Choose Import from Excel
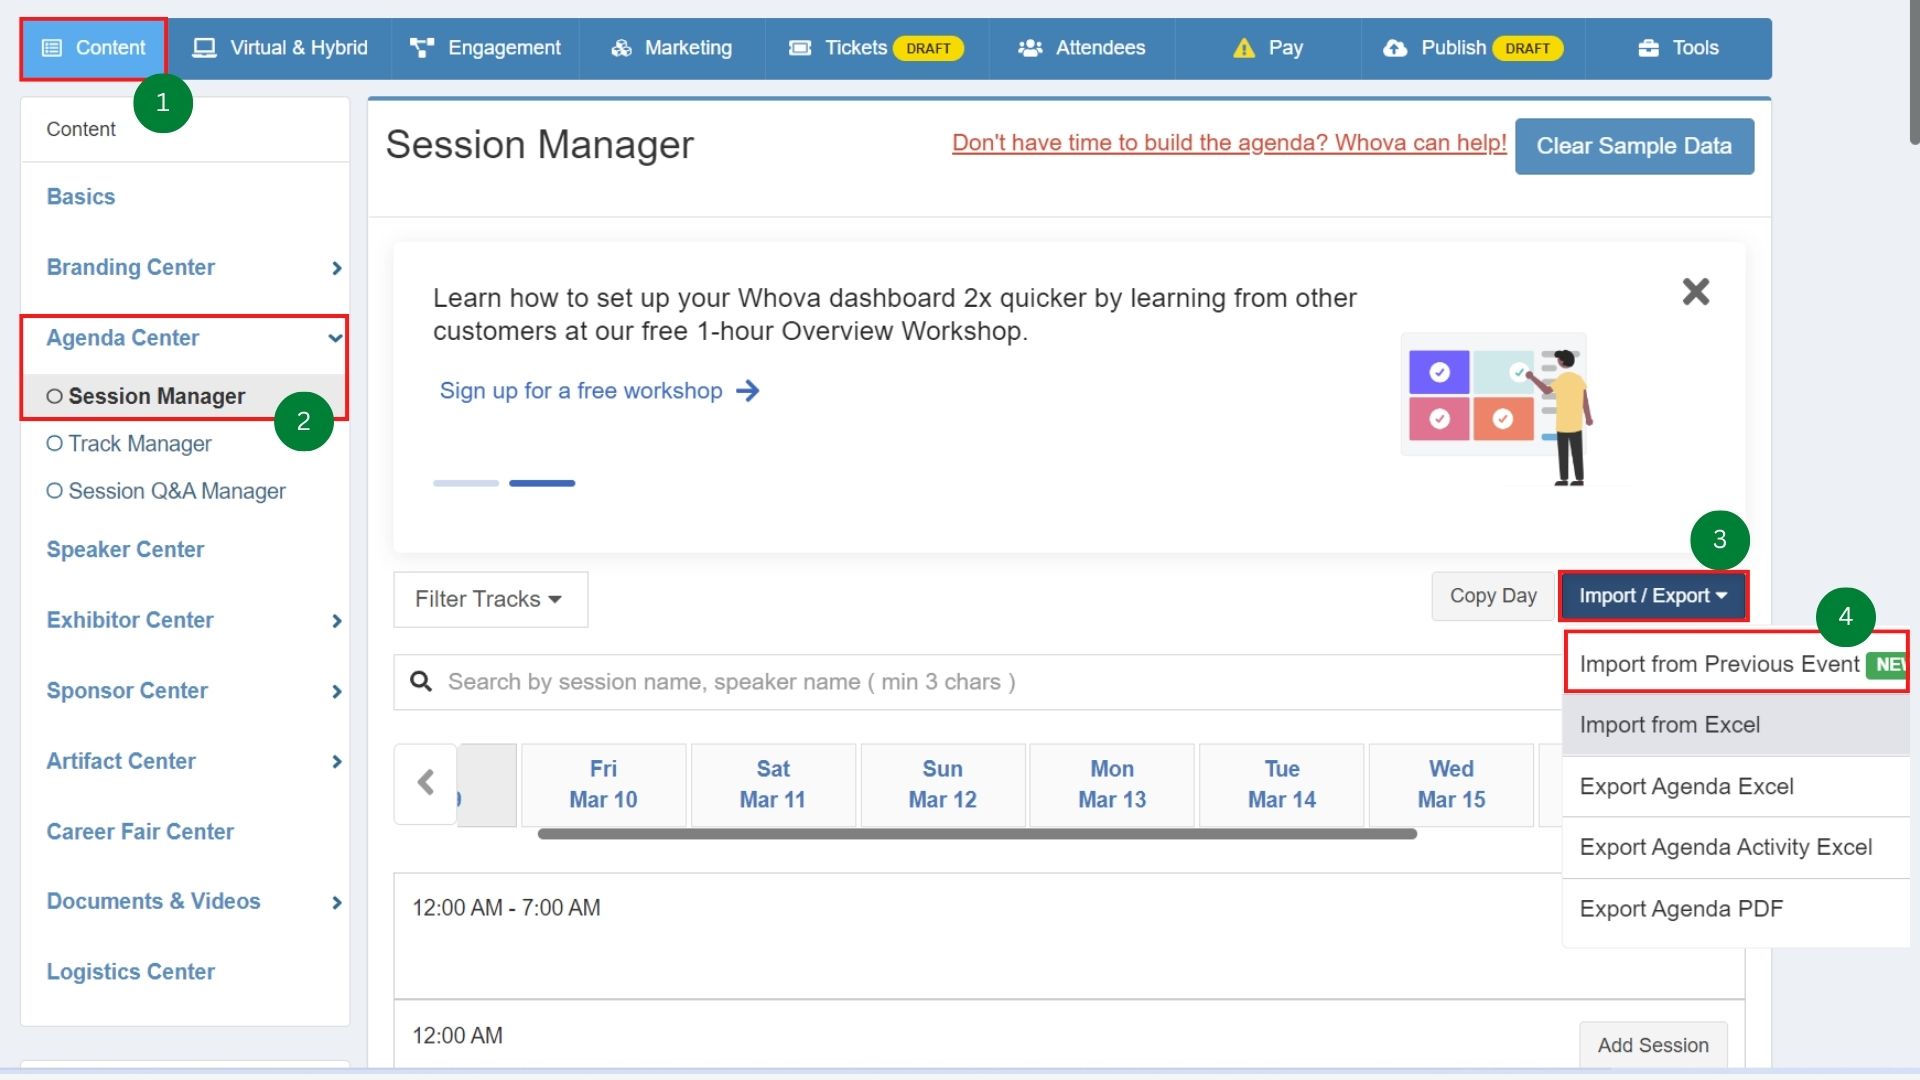 [1736, 725]
